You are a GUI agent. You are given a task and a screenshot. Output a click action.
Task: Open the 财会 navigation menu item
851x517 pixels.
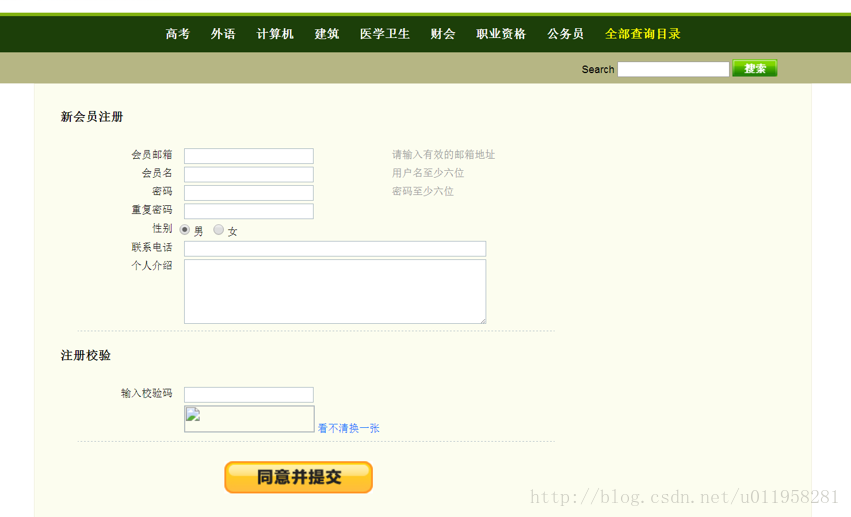pyautogui.click(x=443, y=34)
